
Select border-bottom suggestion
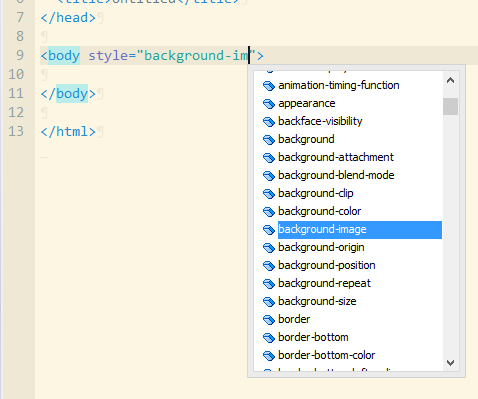click(x=313, y=338)
